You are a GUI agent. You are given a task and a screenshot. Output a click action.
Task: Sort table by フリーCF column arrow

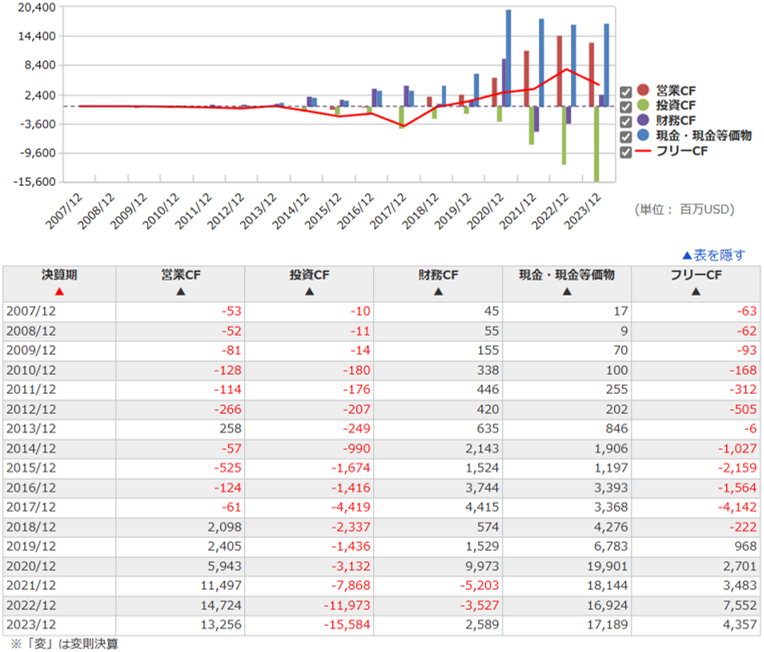tap(696, 291)
